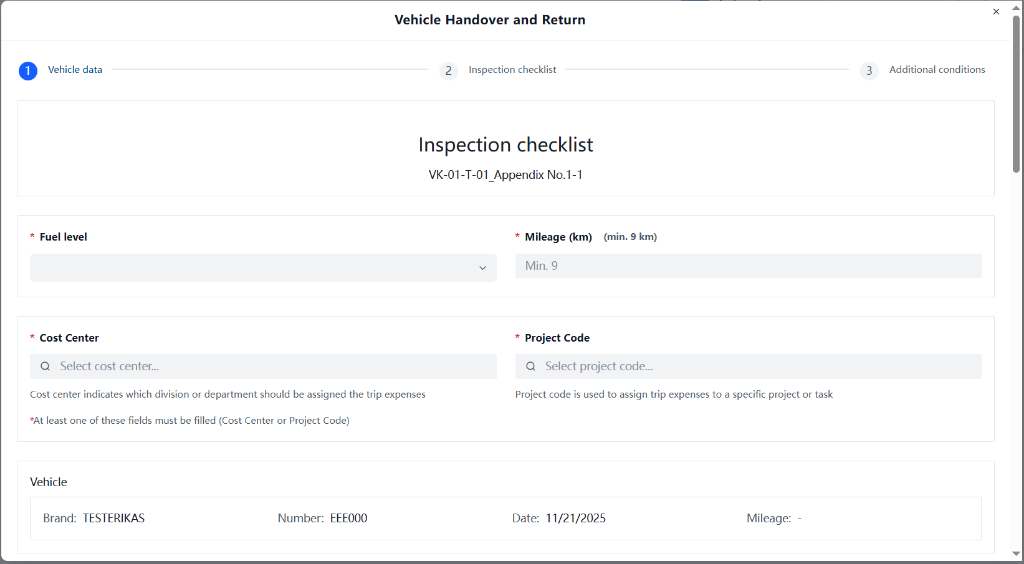Click the Select project code search field
1024x564 pixels.
coord(748,366)
